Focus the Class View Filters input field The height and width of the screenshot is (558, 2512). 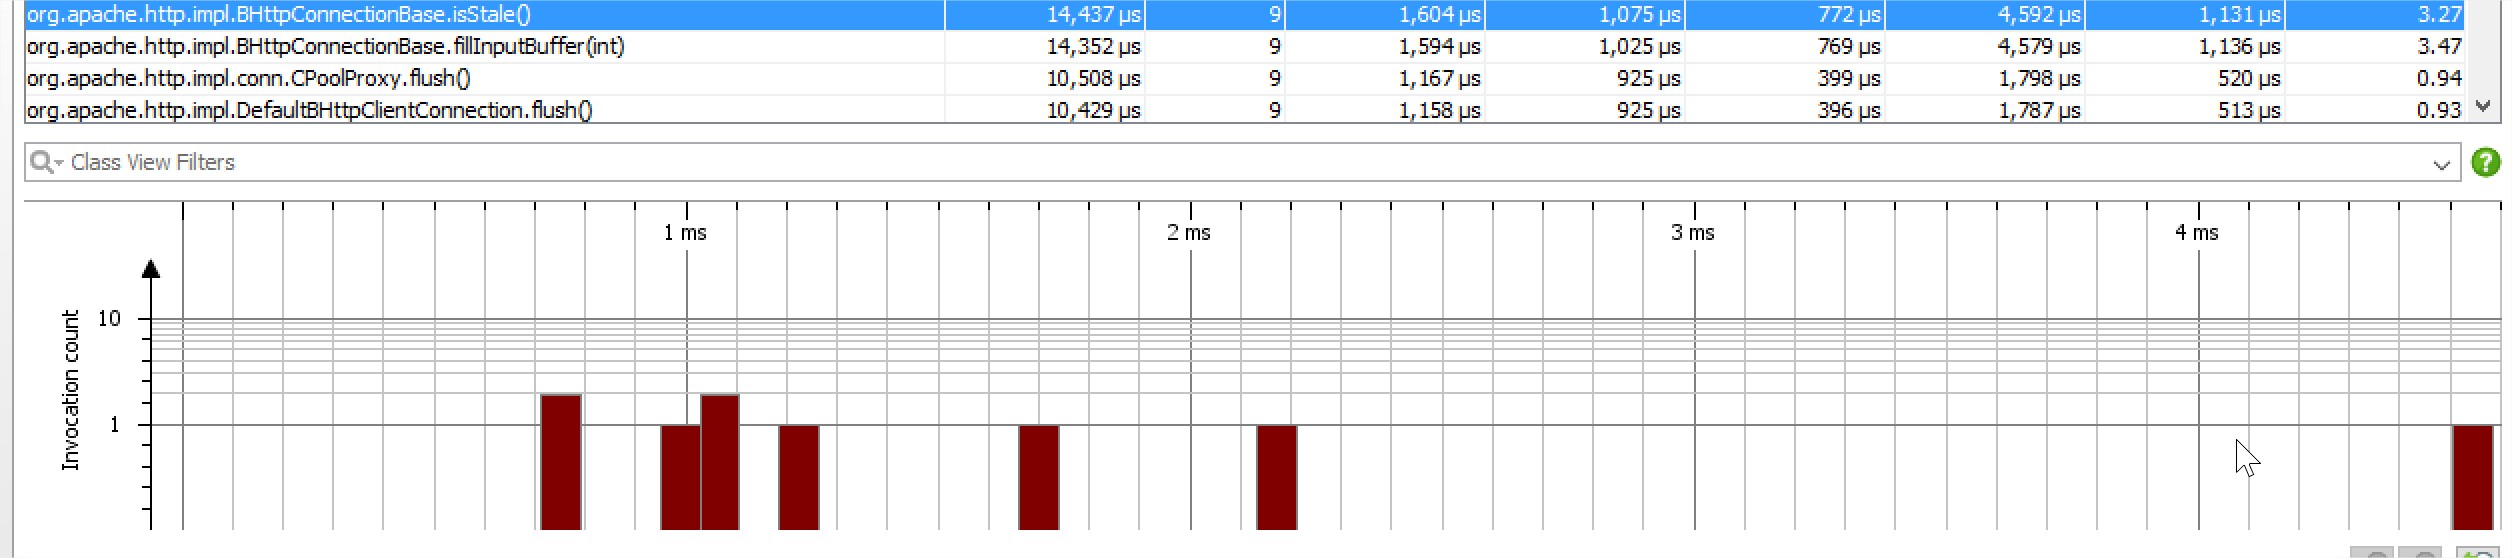click(x=1242, y=162)
